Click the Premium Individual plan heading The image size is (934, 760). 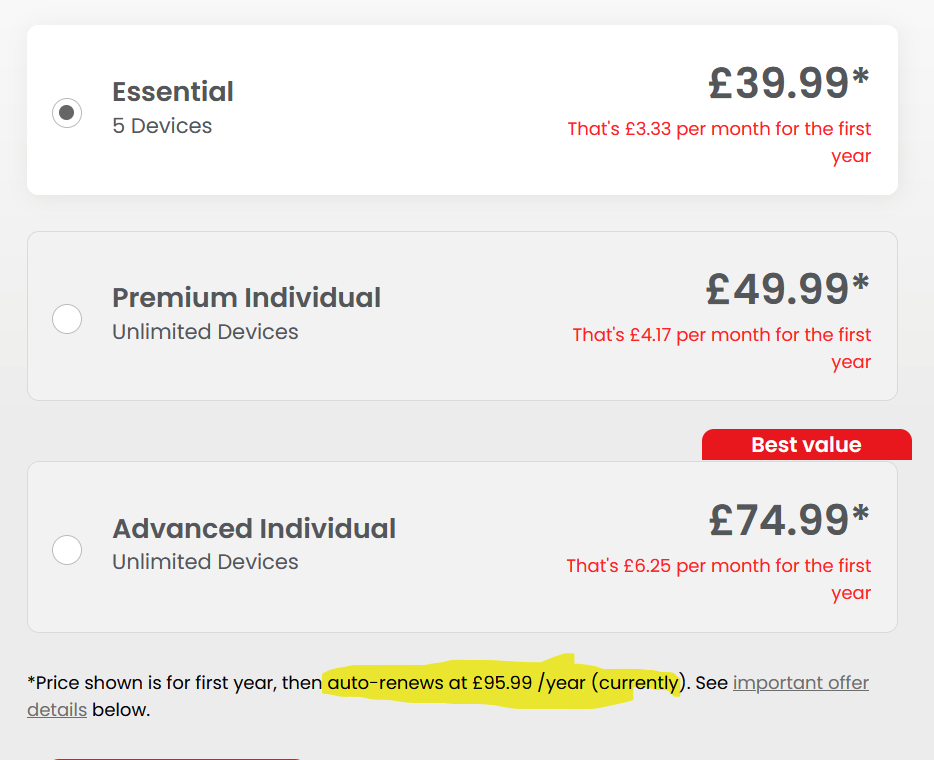pos(247,297)
